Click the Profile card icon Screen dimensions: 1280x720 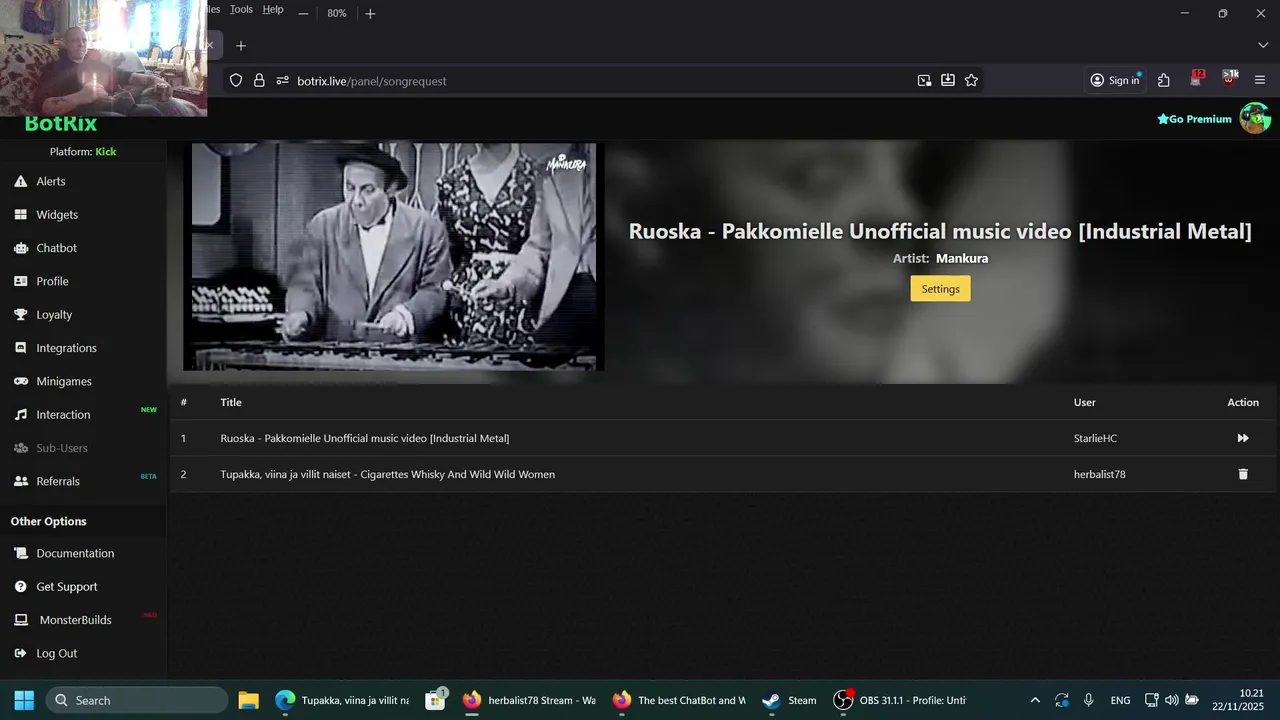coord(20,281)
